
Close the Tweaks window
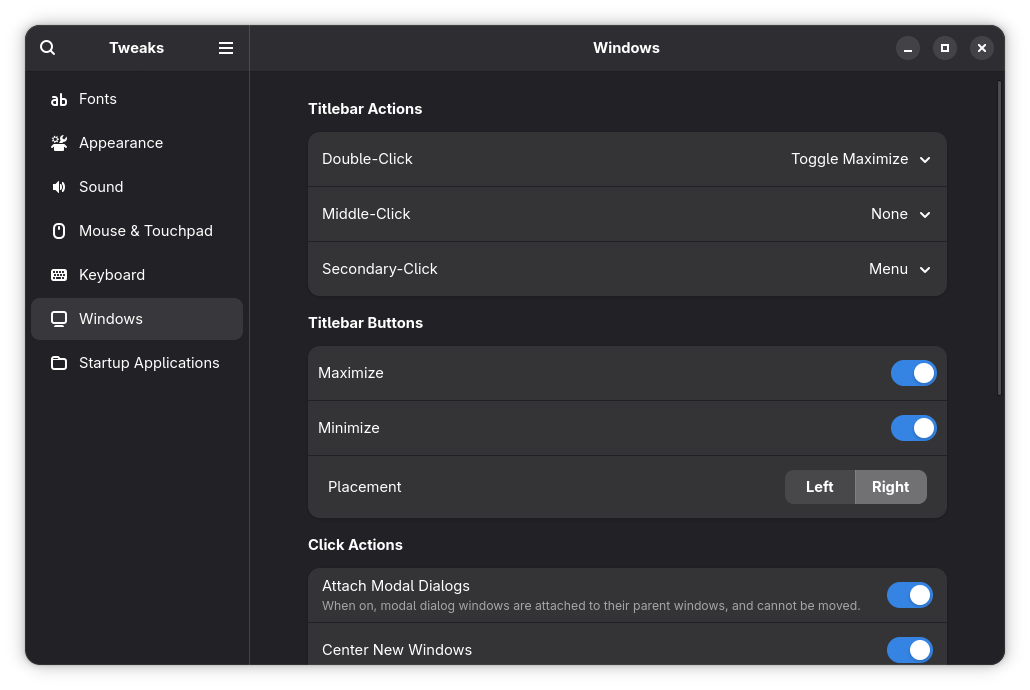pos(981,48)
